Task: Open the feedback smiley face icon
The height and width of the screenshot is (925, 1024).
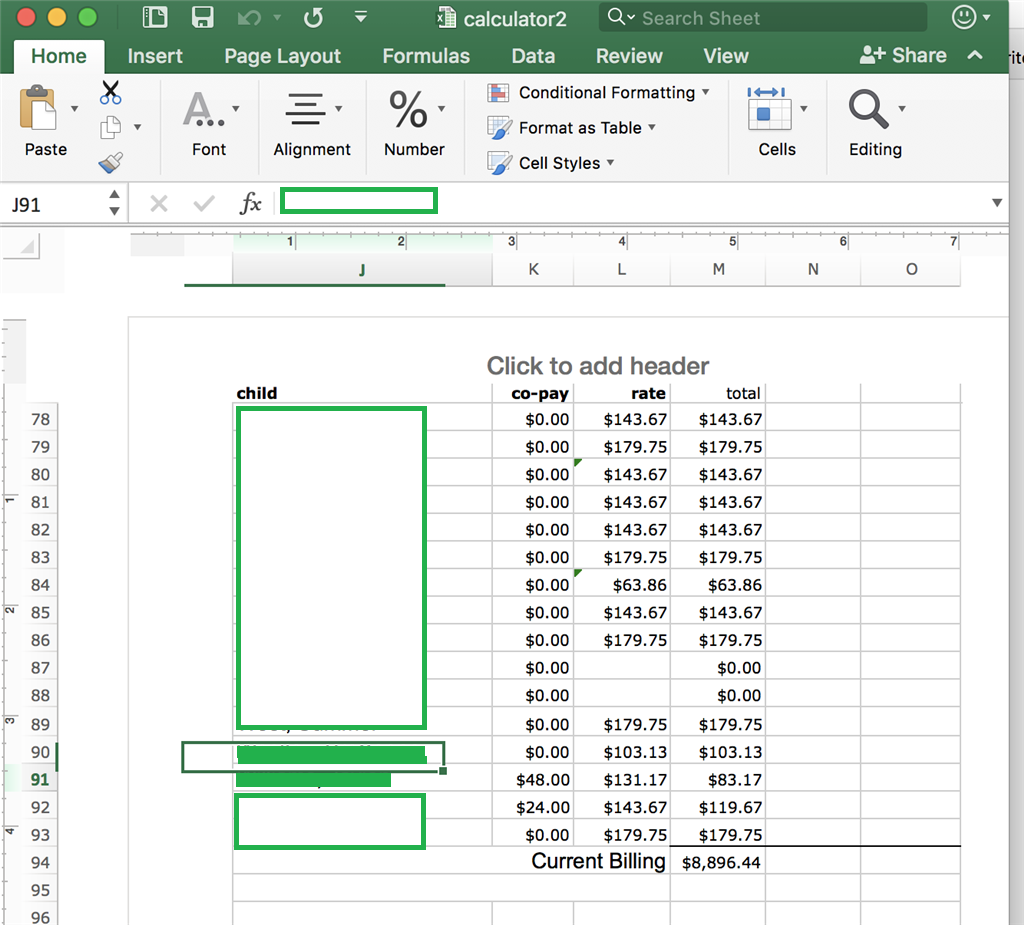Action: pos(964,17)
